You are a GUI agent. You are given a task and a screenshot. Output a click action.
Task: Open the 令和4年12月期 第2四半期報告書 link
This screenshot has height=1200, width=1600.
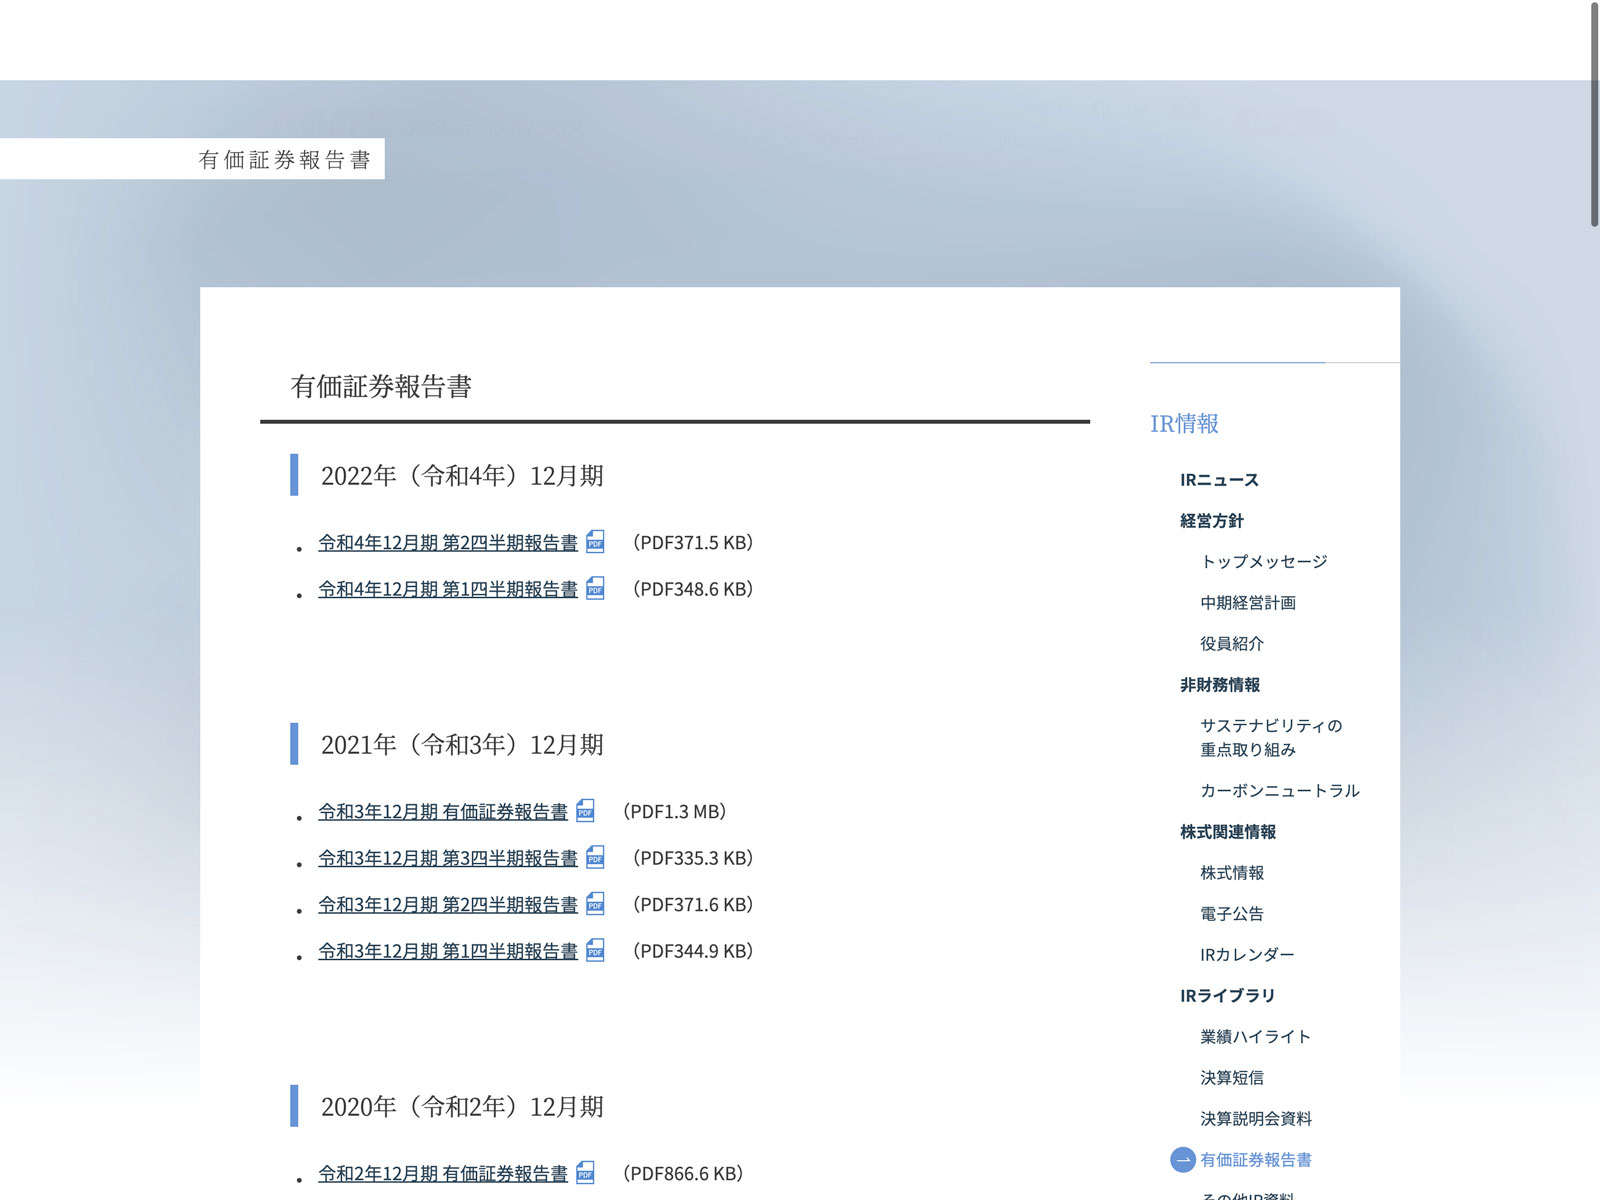pyautogui.click(x=447, y=543)
